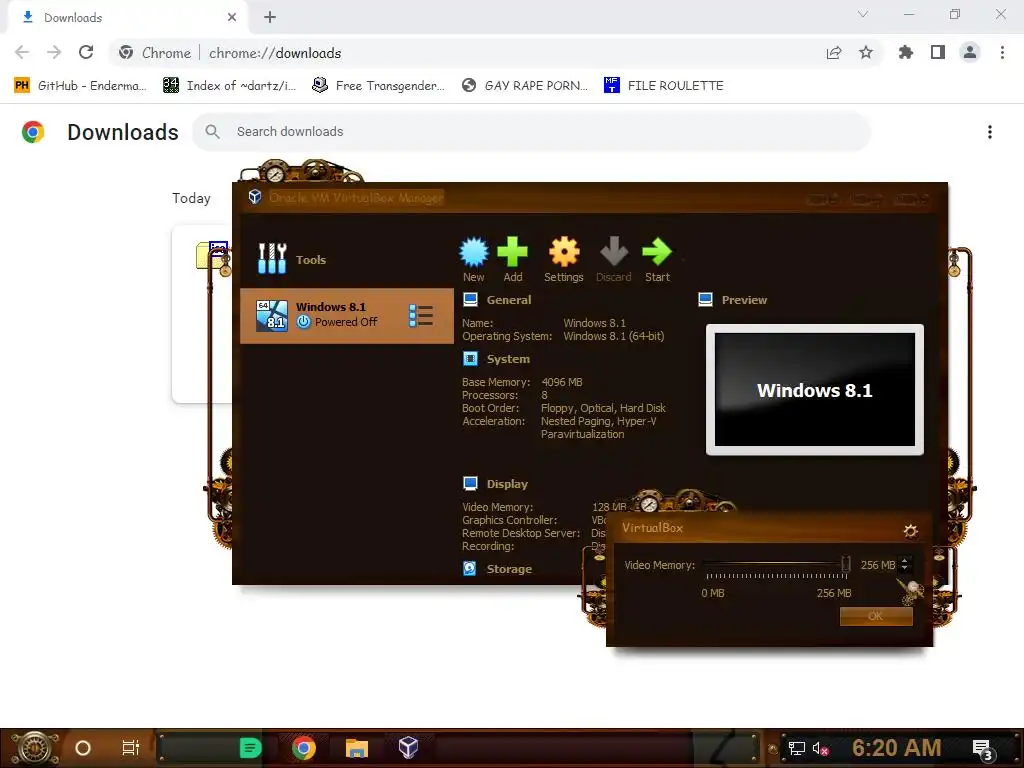Click the gear icon in VirtualBox popup title
1024x768 pixels.
point(910,530)
